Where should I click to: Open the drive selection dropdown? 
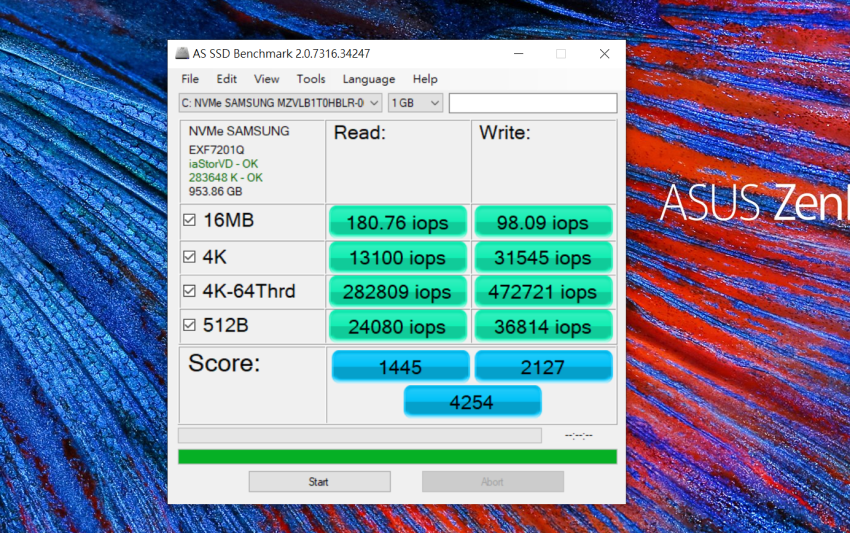coord(280,103)
